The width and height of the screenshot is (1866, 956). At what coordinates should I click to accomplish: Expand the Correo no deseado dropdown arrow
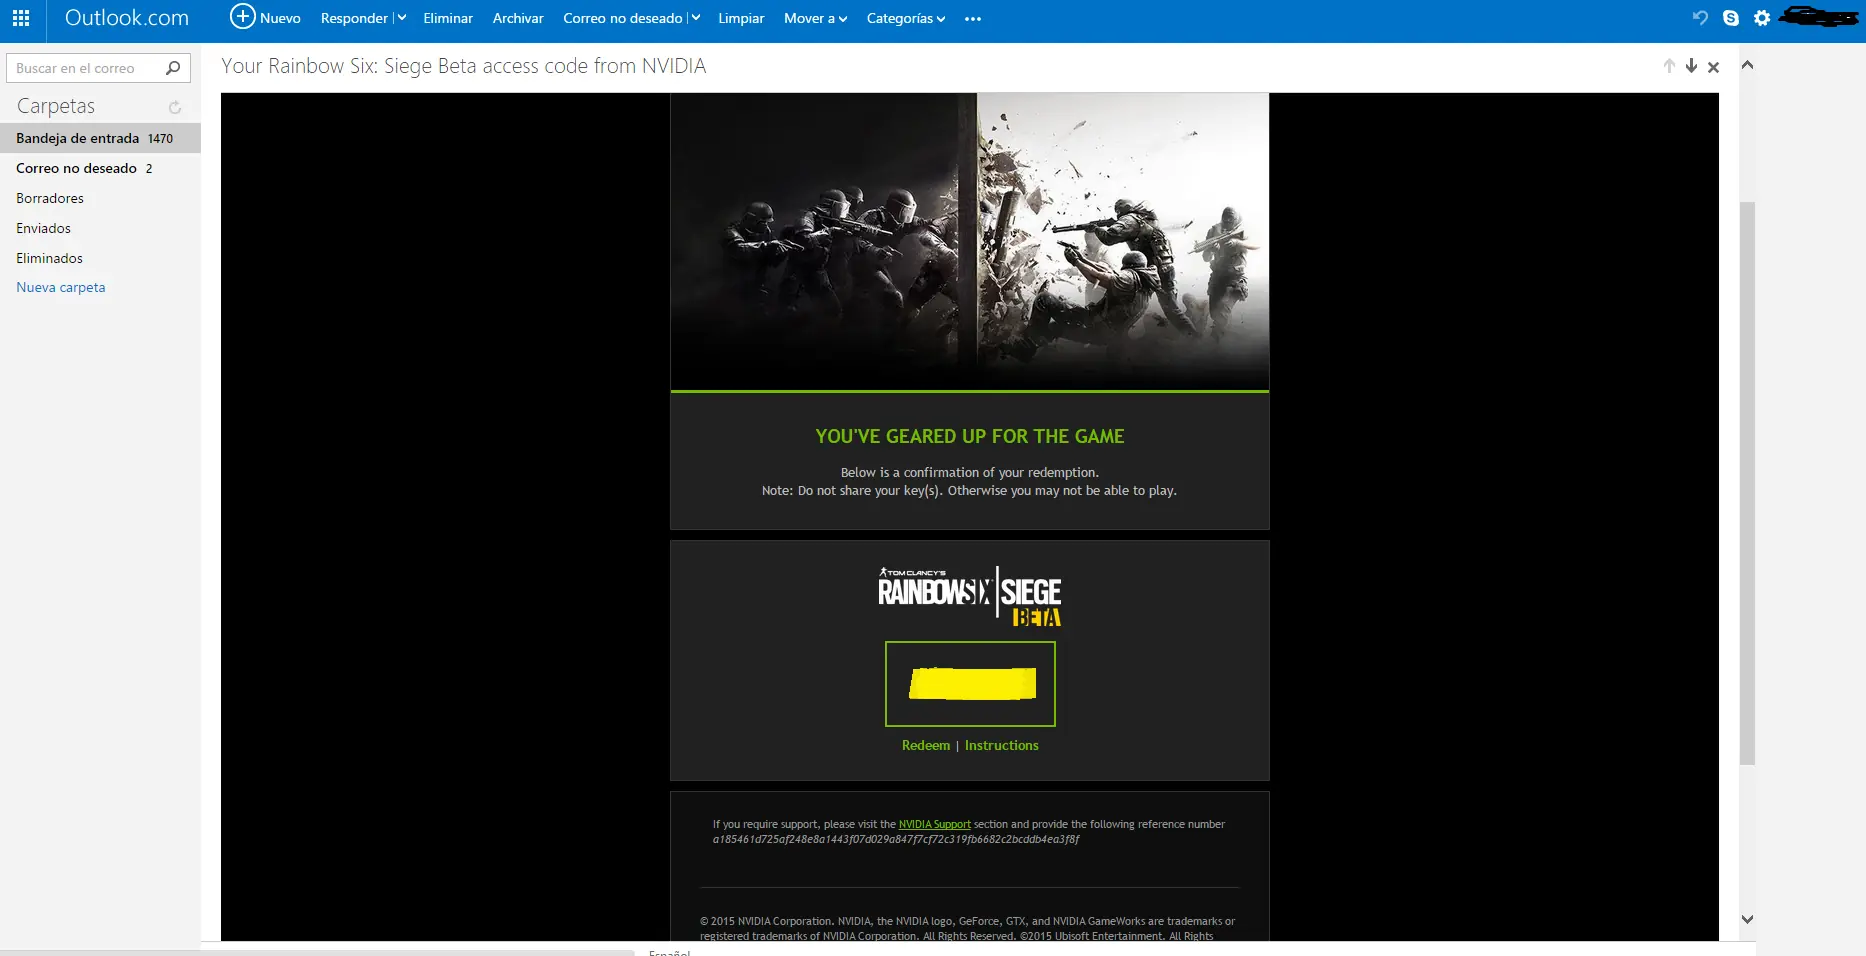[x=695, y=18]
